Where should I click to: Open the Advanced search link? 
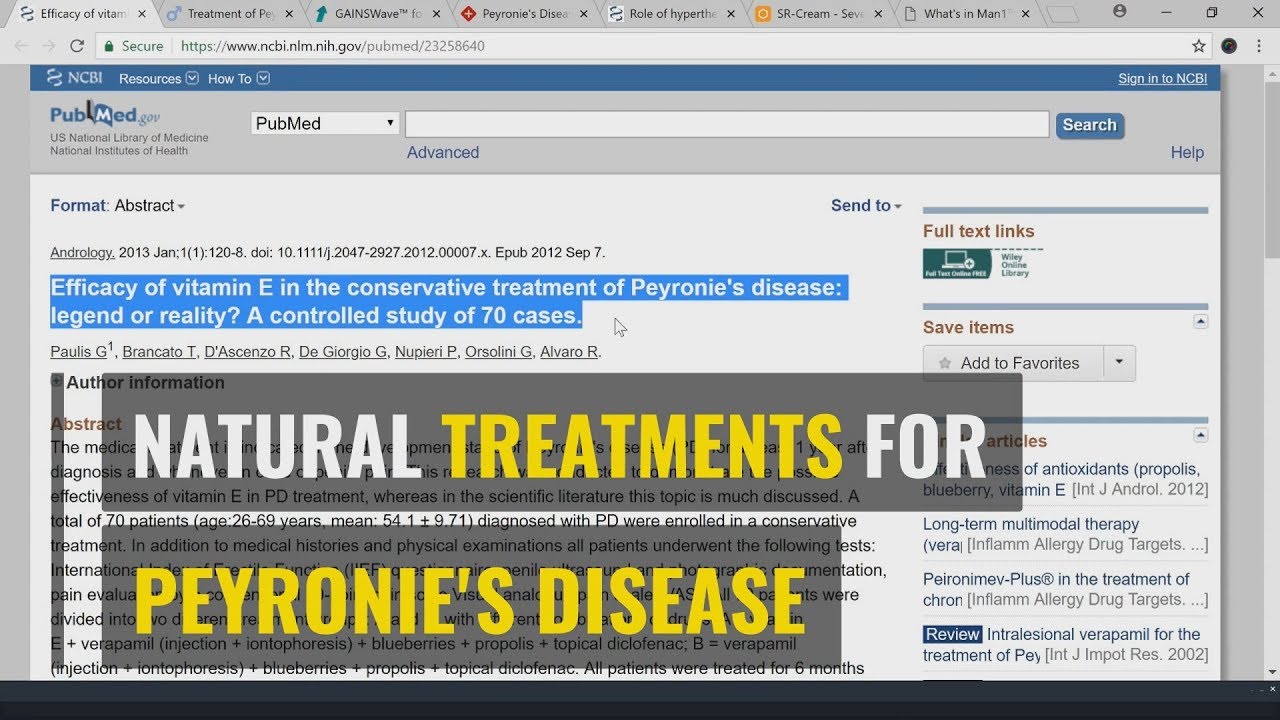click(x=443, y=152)
